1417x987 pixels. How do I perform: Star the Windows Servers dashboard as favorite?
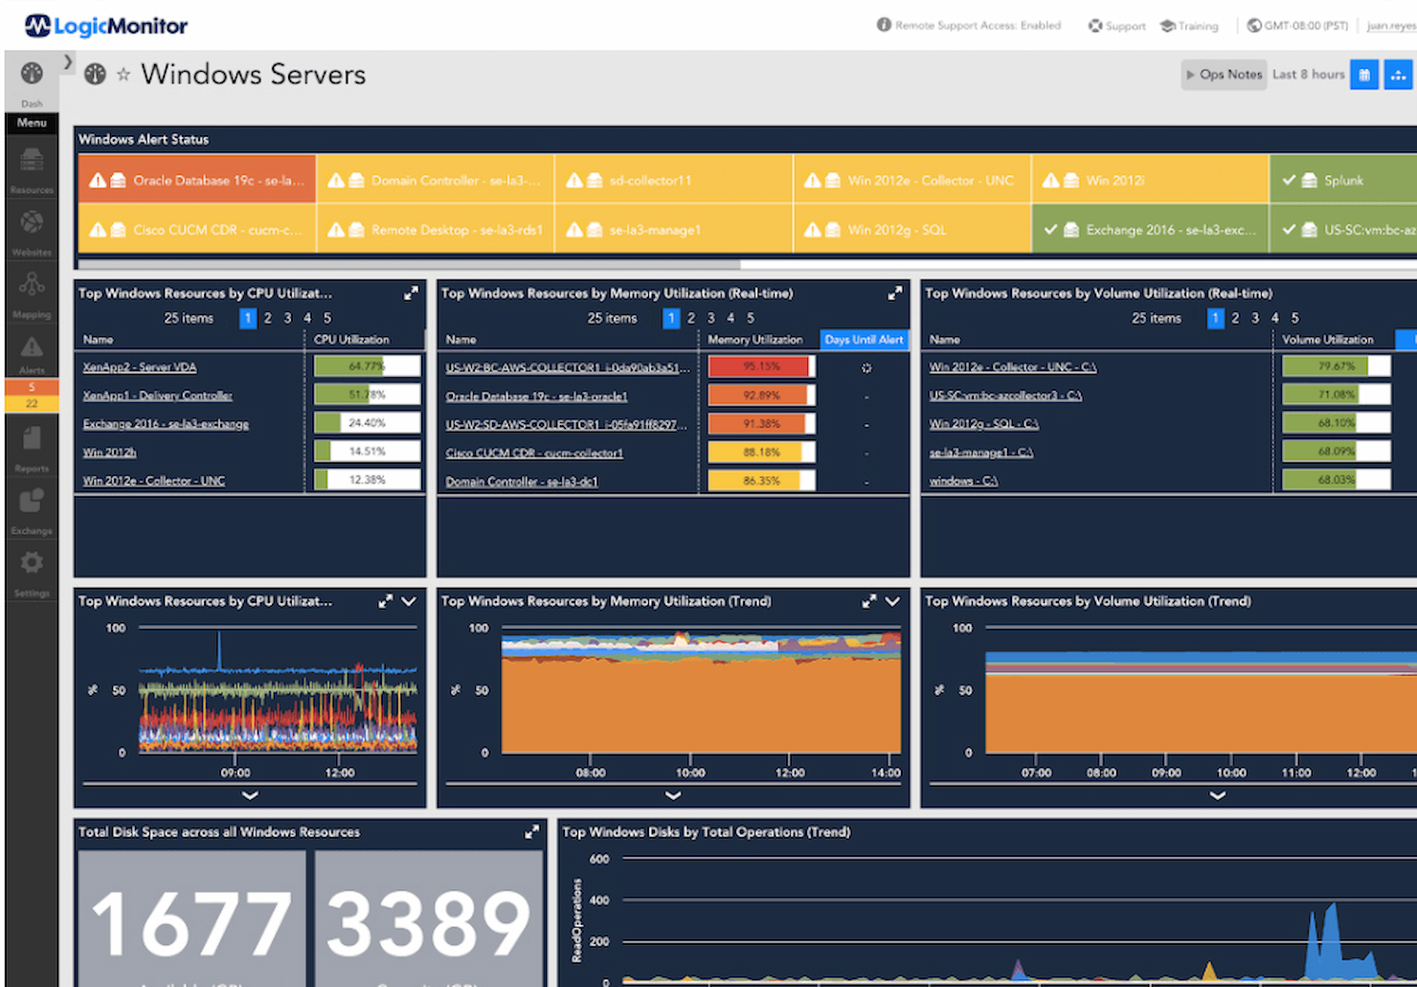[122, 74]
